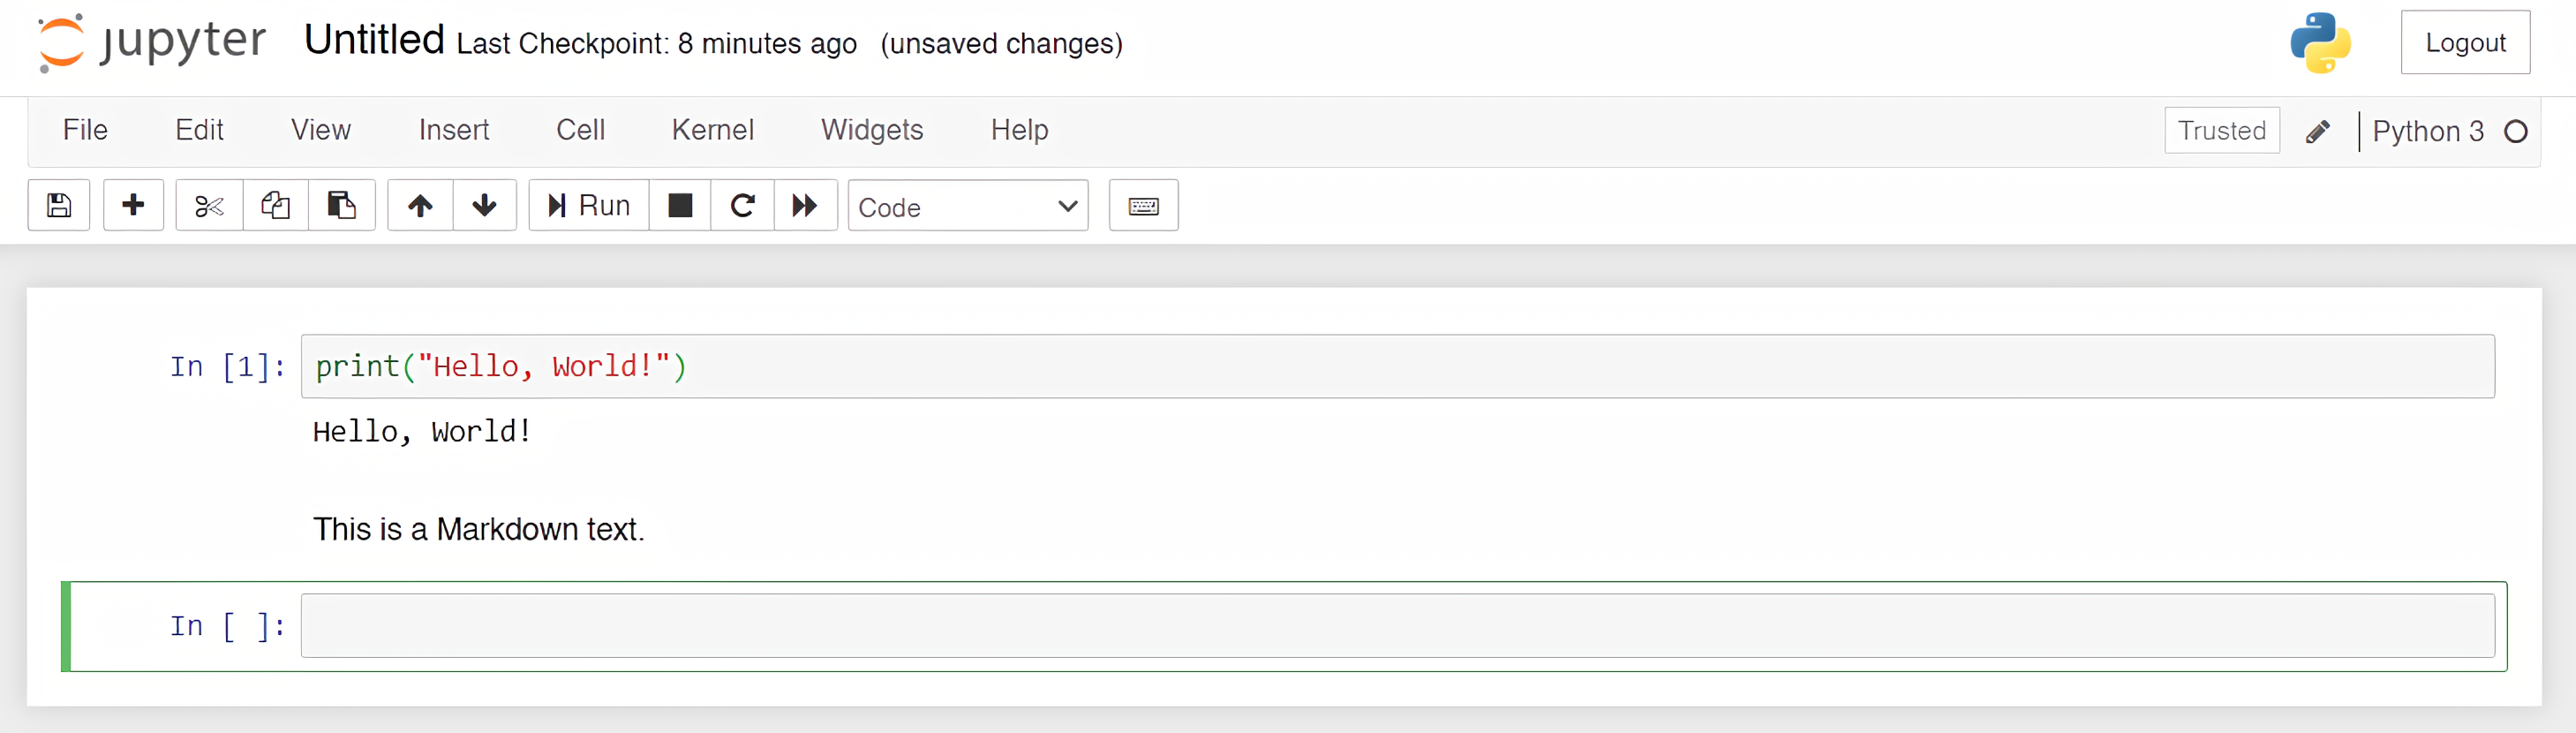Image resolution: width=2576 pixels, height=733 pixels.
Task: Restart kernel and rerun all cells icon
Action: [805, 206]
